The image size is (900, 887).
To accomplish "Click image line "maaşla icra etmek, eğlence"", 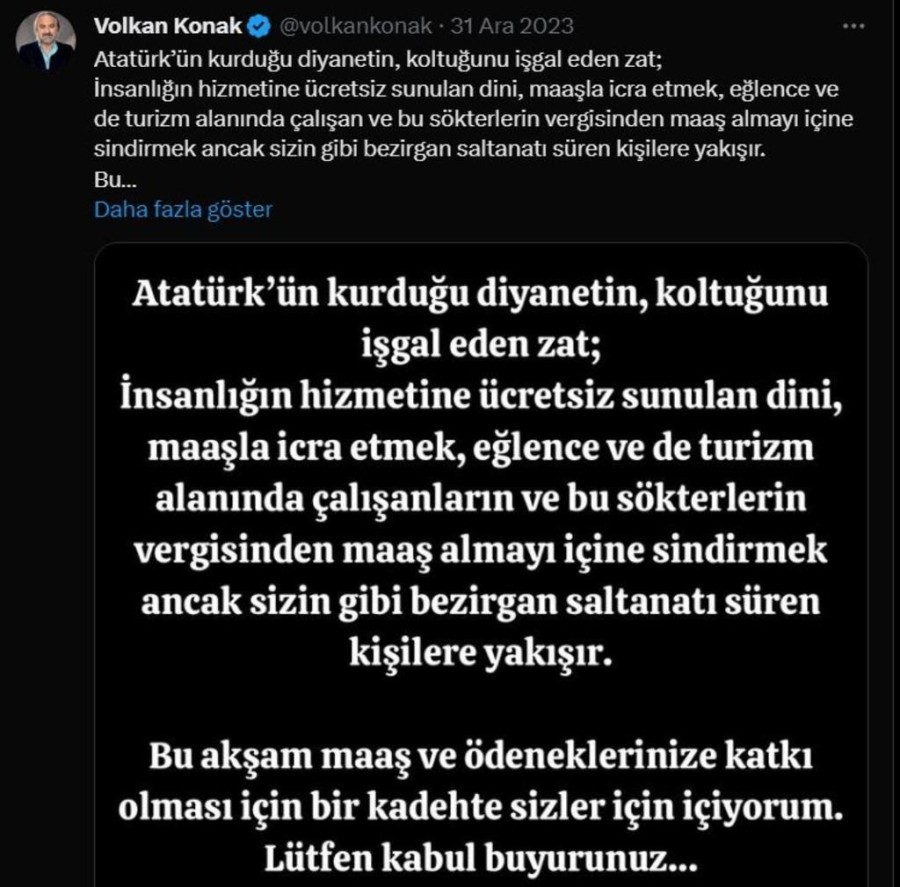I will coord(480,446).
